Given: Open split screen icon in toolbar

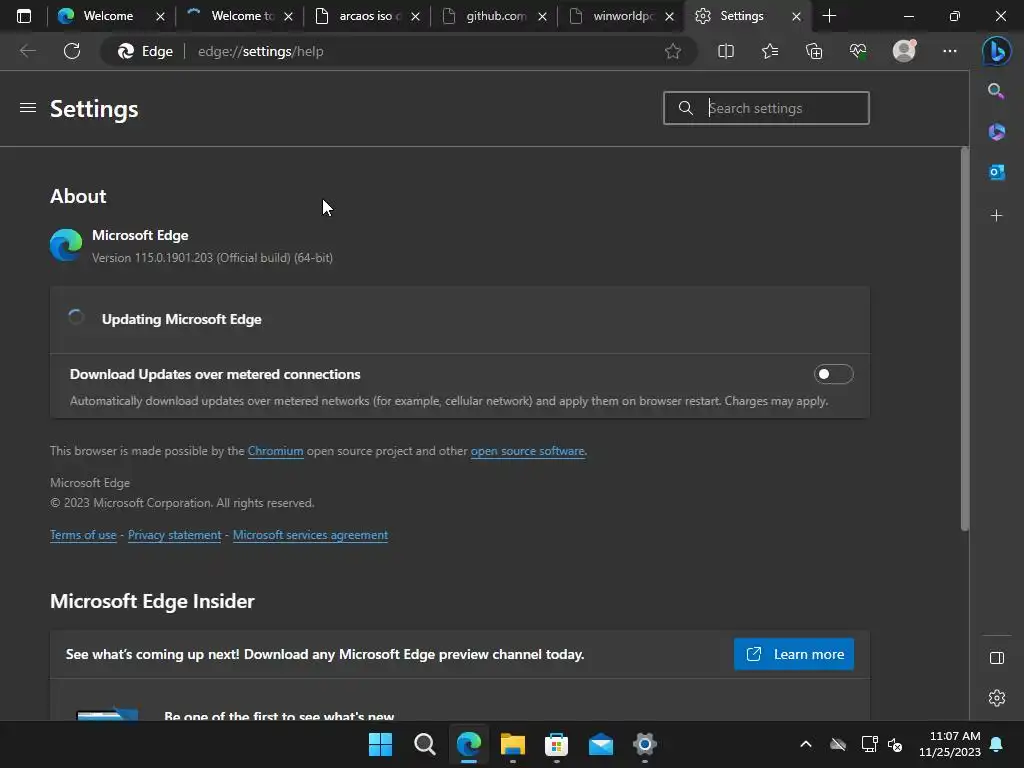Looking at the screenshot, I should click(726, 51).
